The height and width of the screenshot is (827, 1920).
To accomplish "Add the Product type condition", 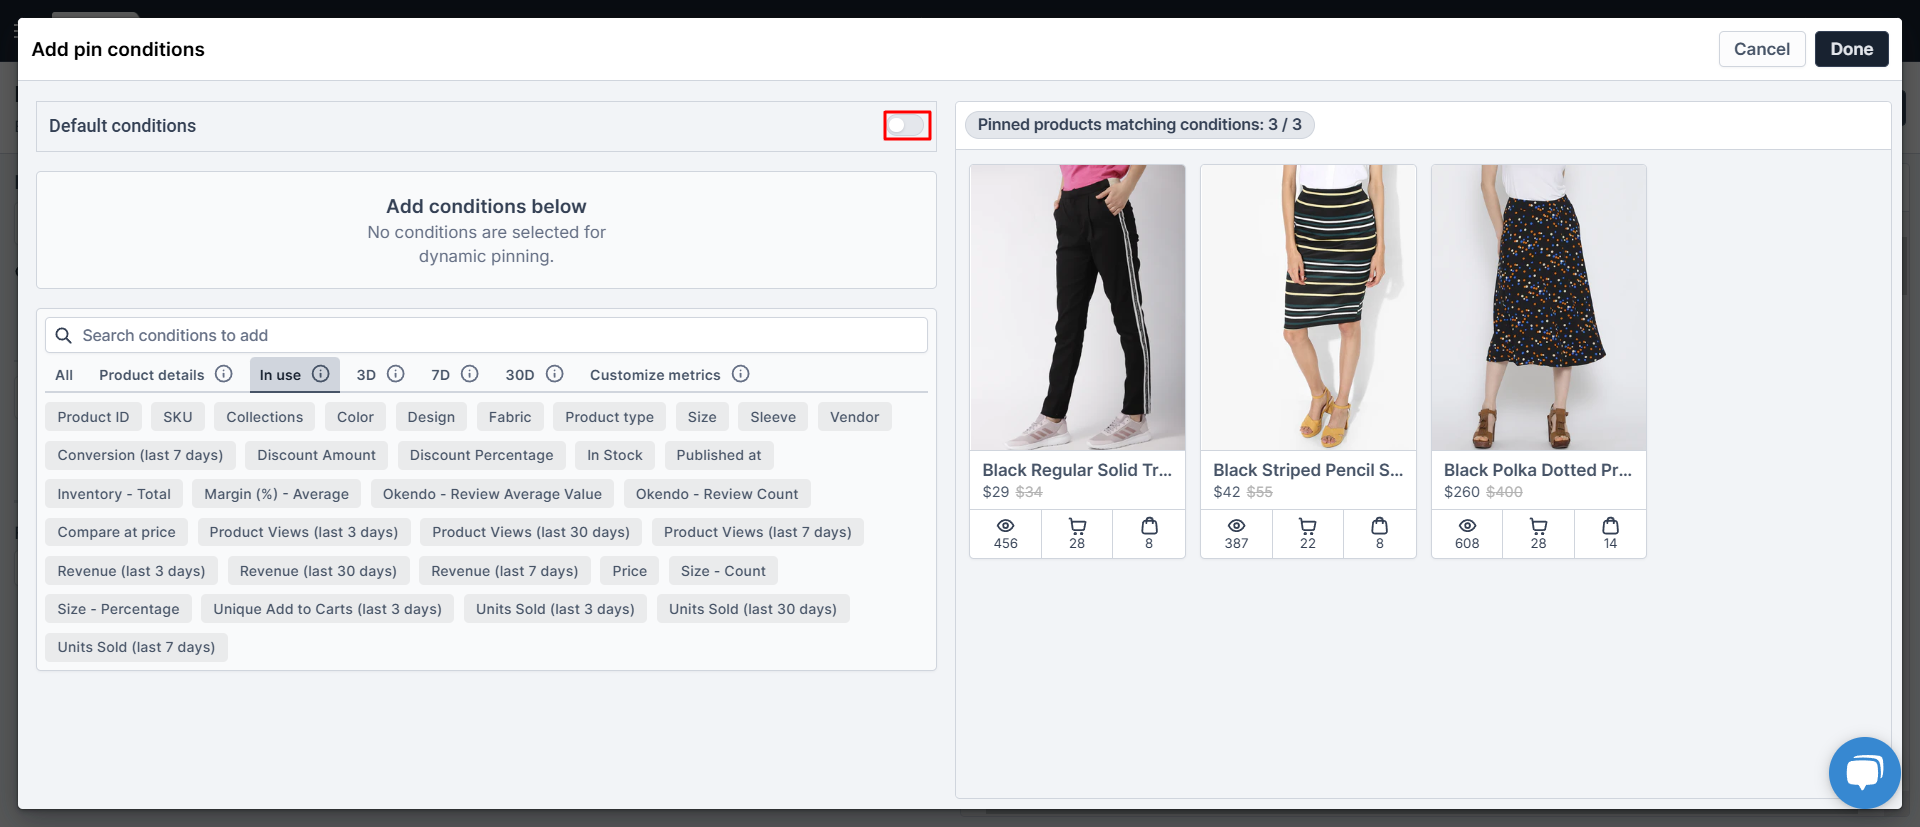I will coord(609,417).
